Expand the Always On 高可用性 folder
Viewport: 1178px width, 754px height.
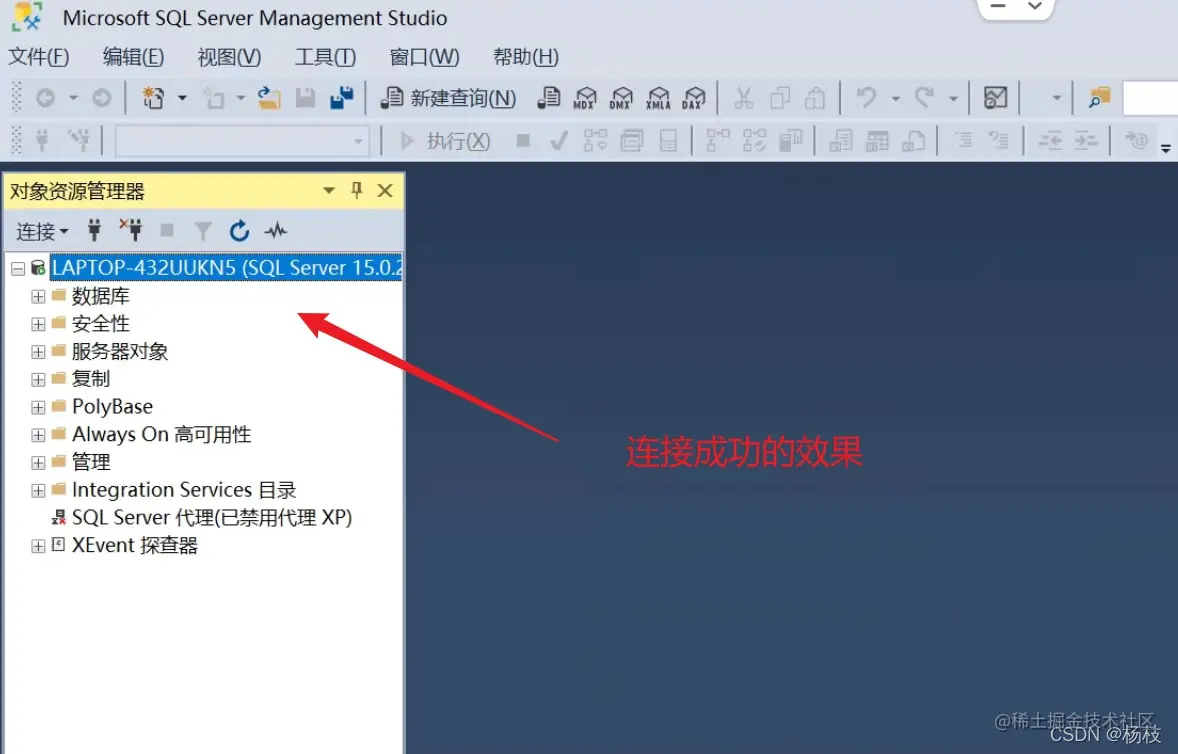[38, 435]
